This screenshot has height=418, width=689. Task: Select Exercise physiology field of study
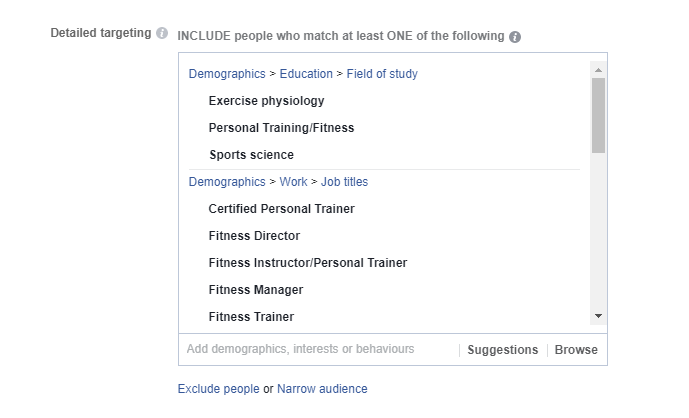(266, 101)
